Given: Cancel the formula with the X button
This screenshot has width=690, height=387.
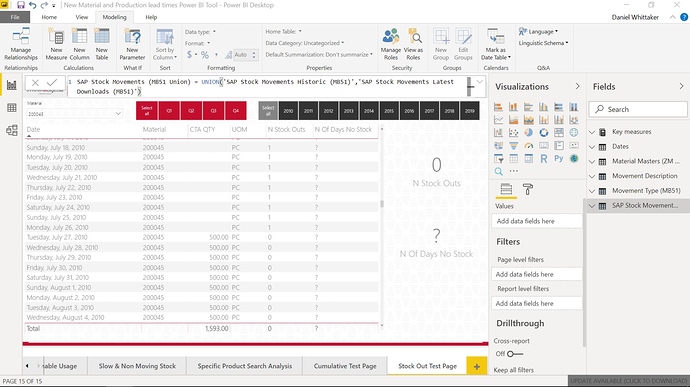Looking at the screenshot, I should point(35,83).
